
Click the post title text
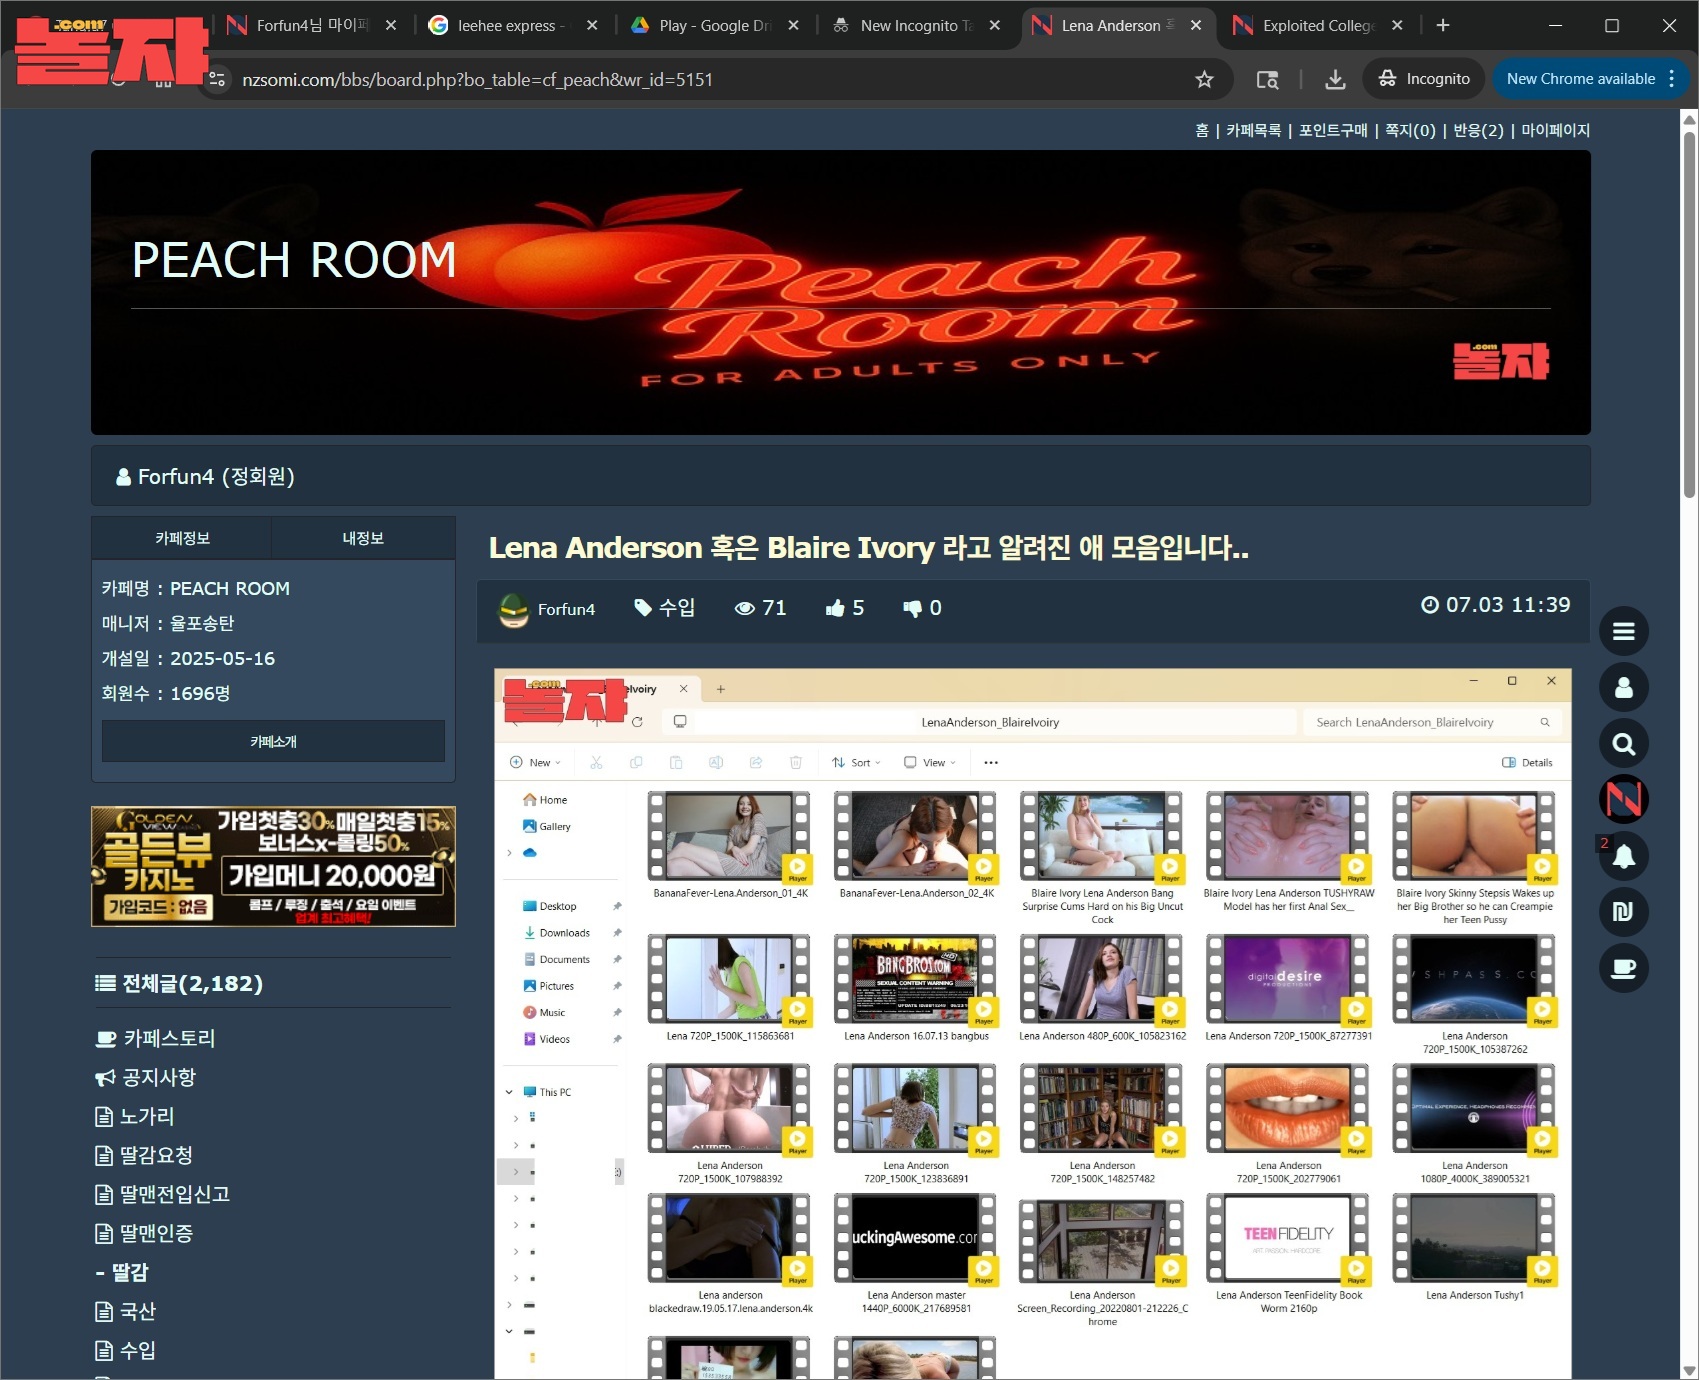pos(868,548)
